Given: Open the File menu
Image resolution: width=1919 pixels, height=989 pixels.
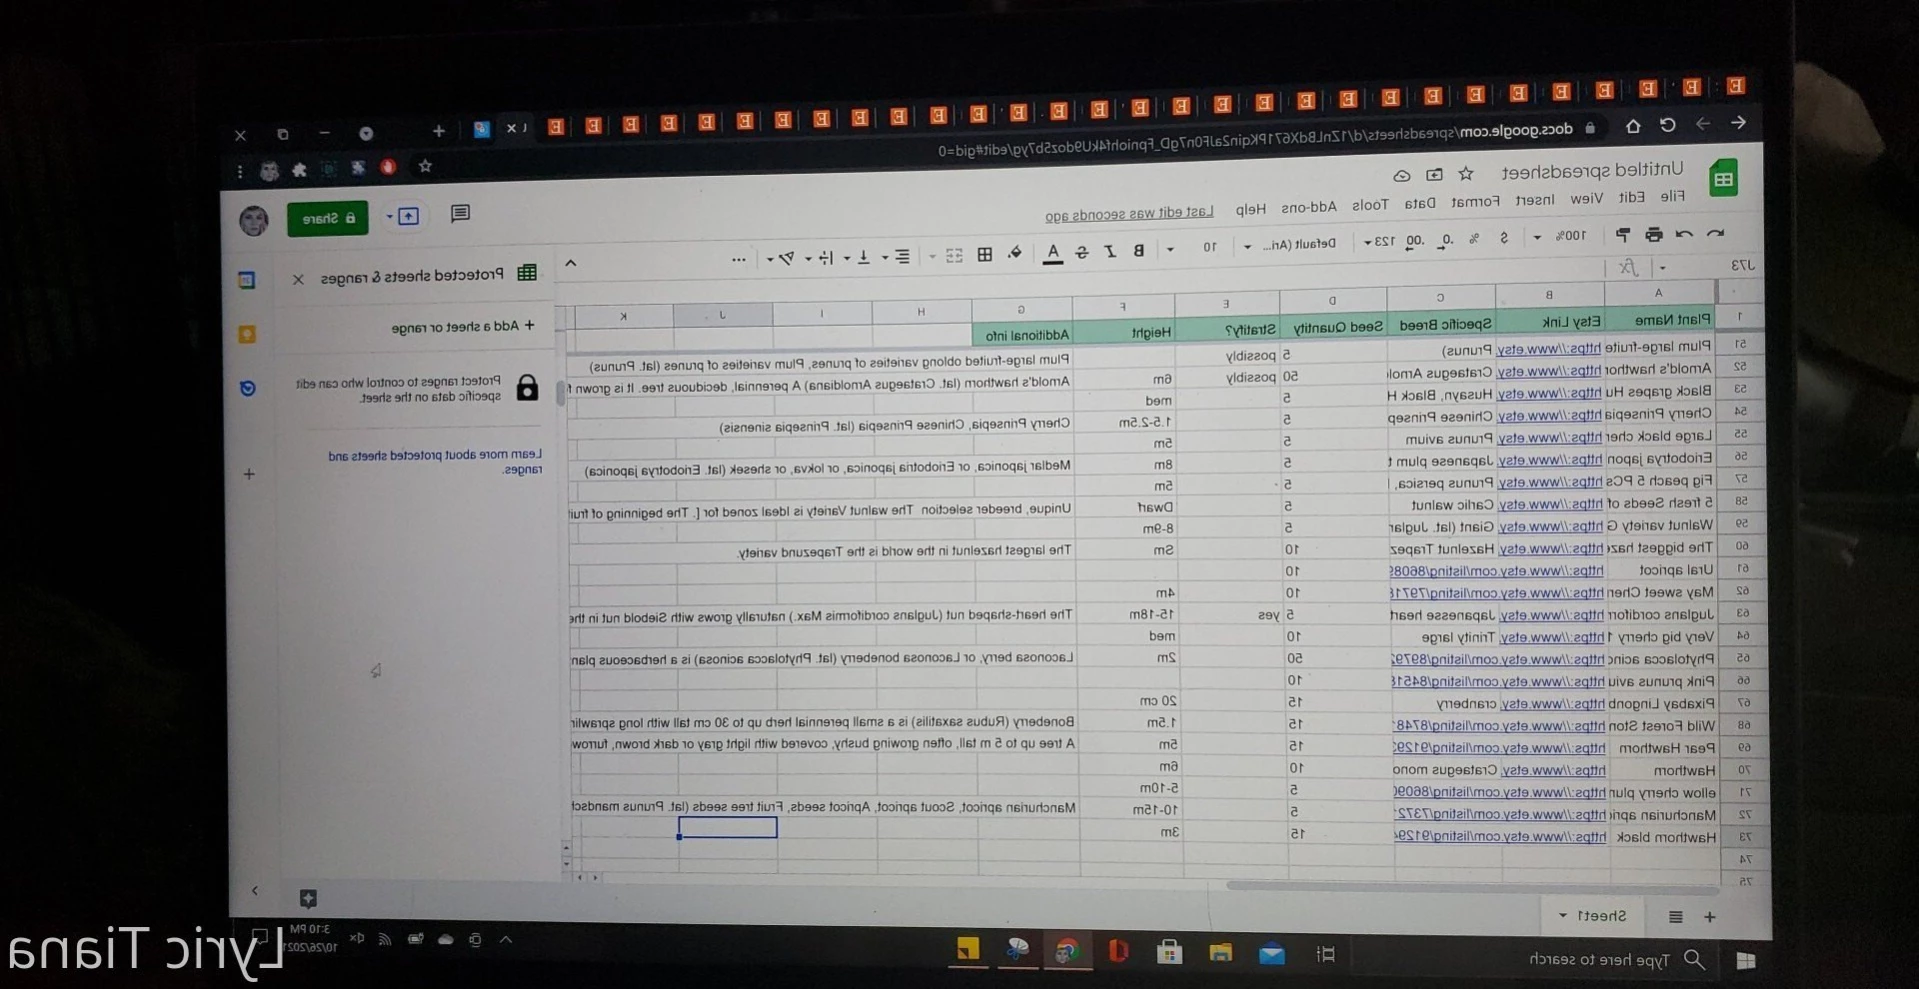Looking at the screenshot, I should (x=1673, y=196).
